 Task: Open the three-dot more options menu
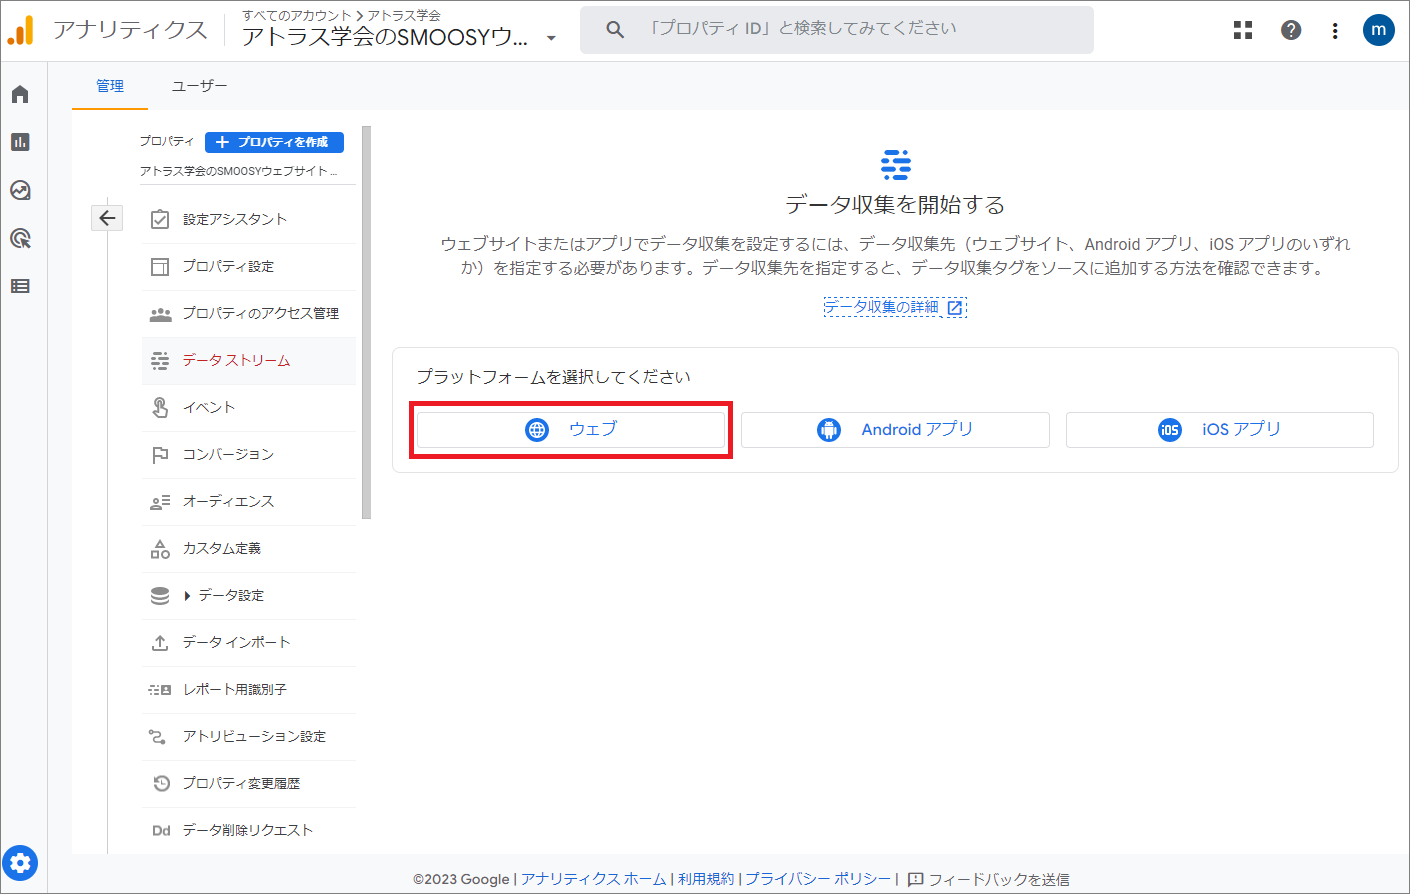point(1335,30)
